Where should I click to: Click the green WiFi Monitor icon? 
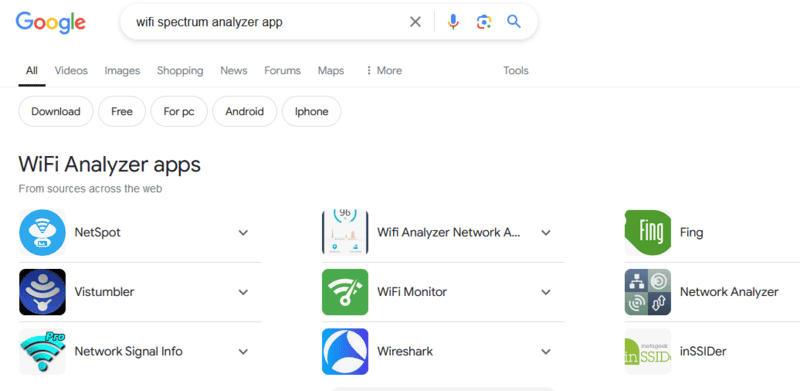tap(345, 292)
